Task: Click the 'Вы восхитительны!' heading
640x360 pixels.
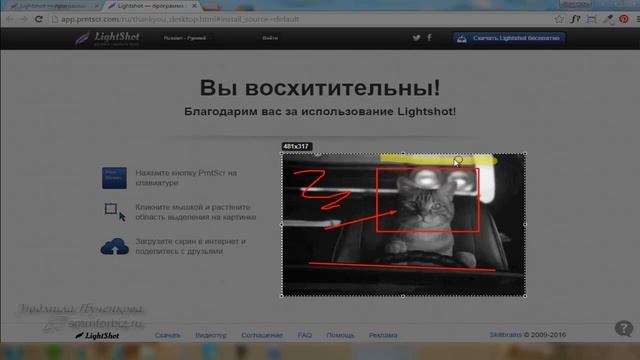Action: coord(320,88)
